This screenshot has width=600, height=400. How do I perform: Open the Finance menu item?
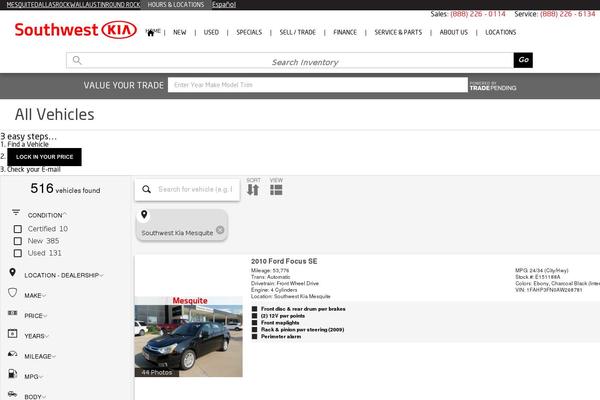coord(345,33)
